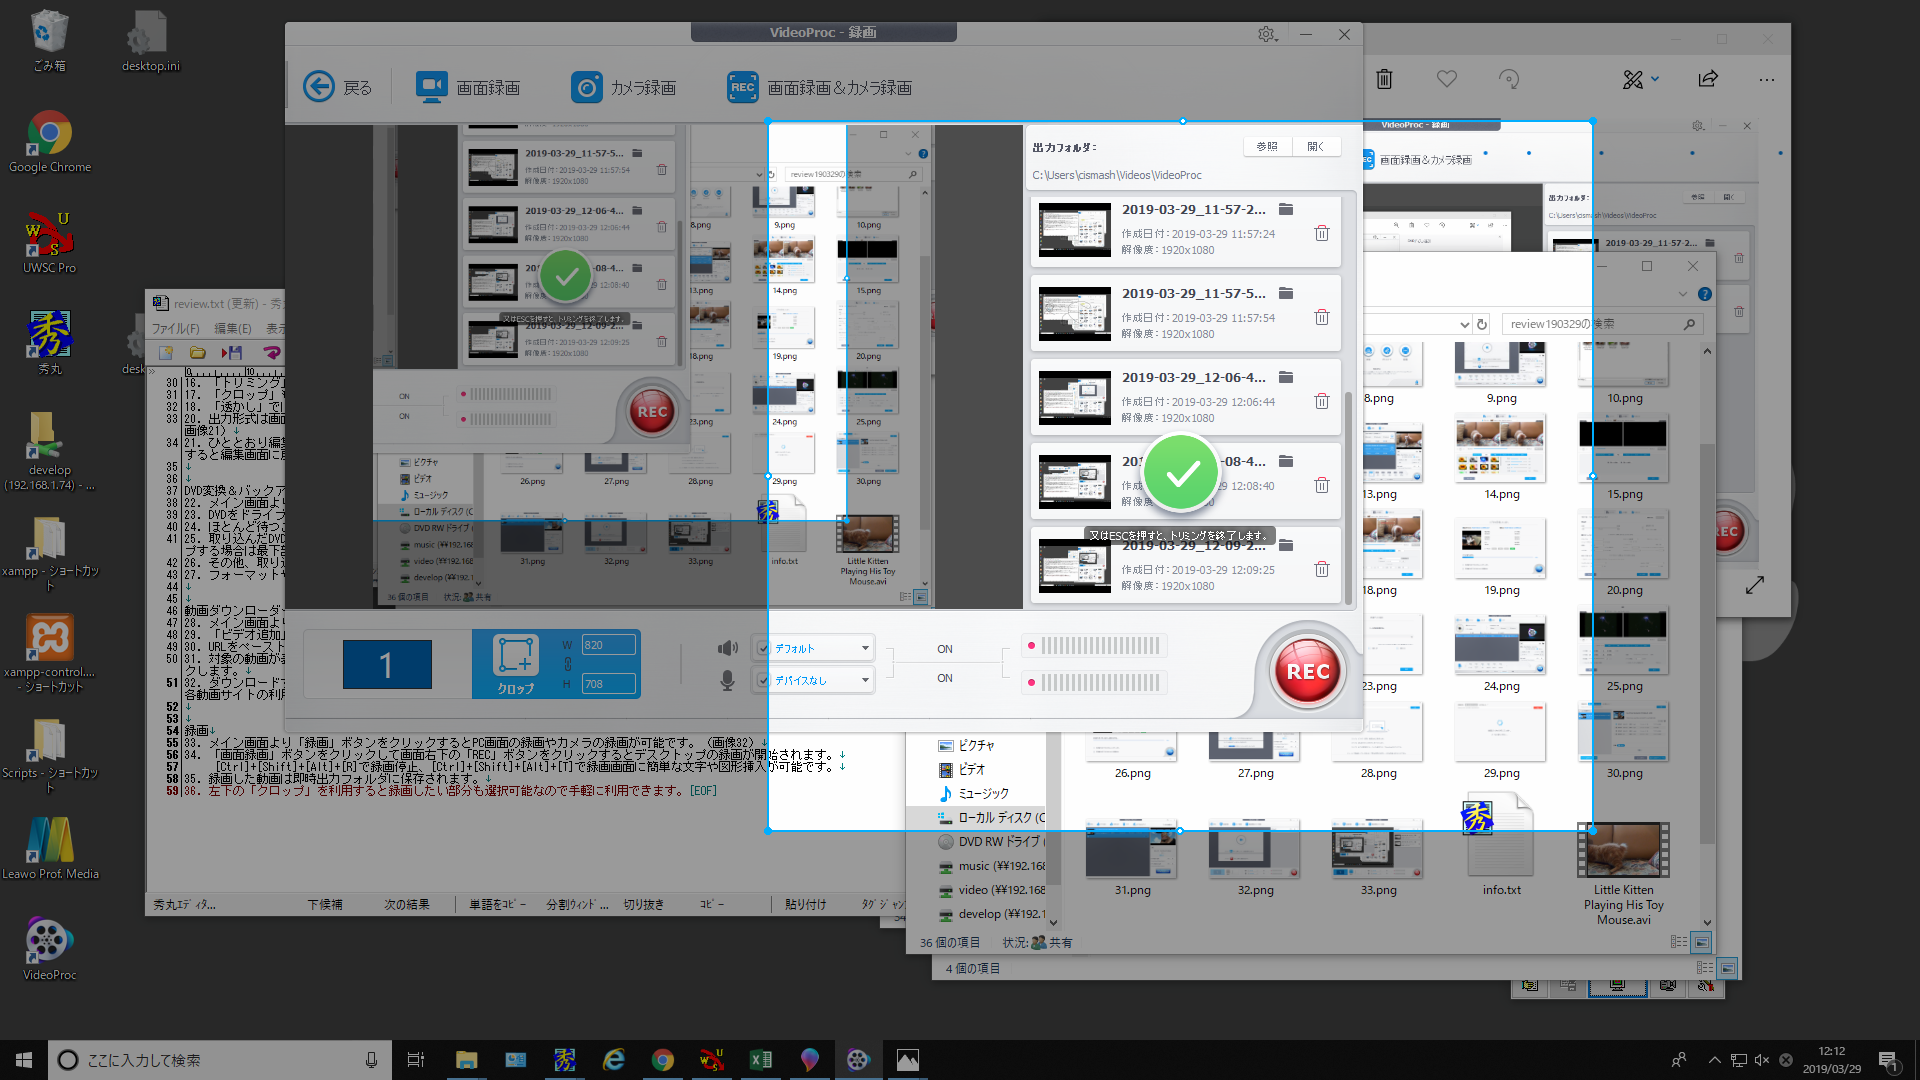The image size is (1920, 1080).
Task: Click crop height H field
Action: pyautogui.click(x=608, y=684)
